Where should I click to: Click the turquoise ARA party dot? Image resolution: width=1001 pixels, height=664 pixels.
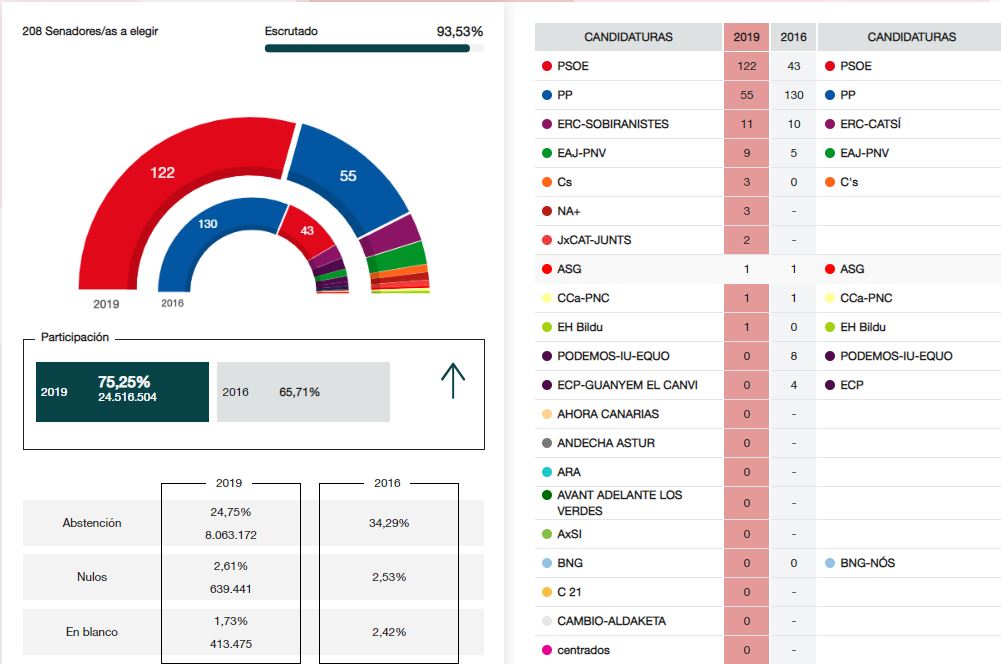(x=546, y=472)
